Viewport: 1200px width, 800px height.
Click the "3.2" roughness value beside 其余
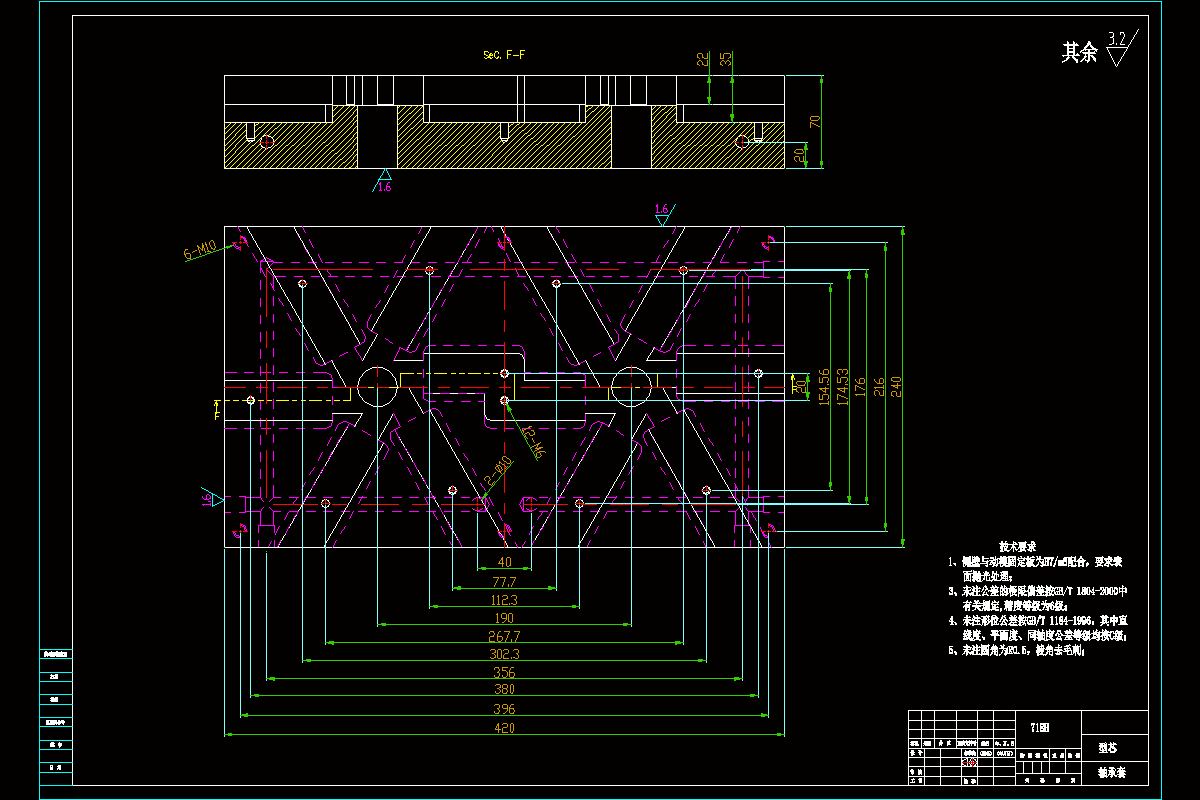(x=1118, y=39)
